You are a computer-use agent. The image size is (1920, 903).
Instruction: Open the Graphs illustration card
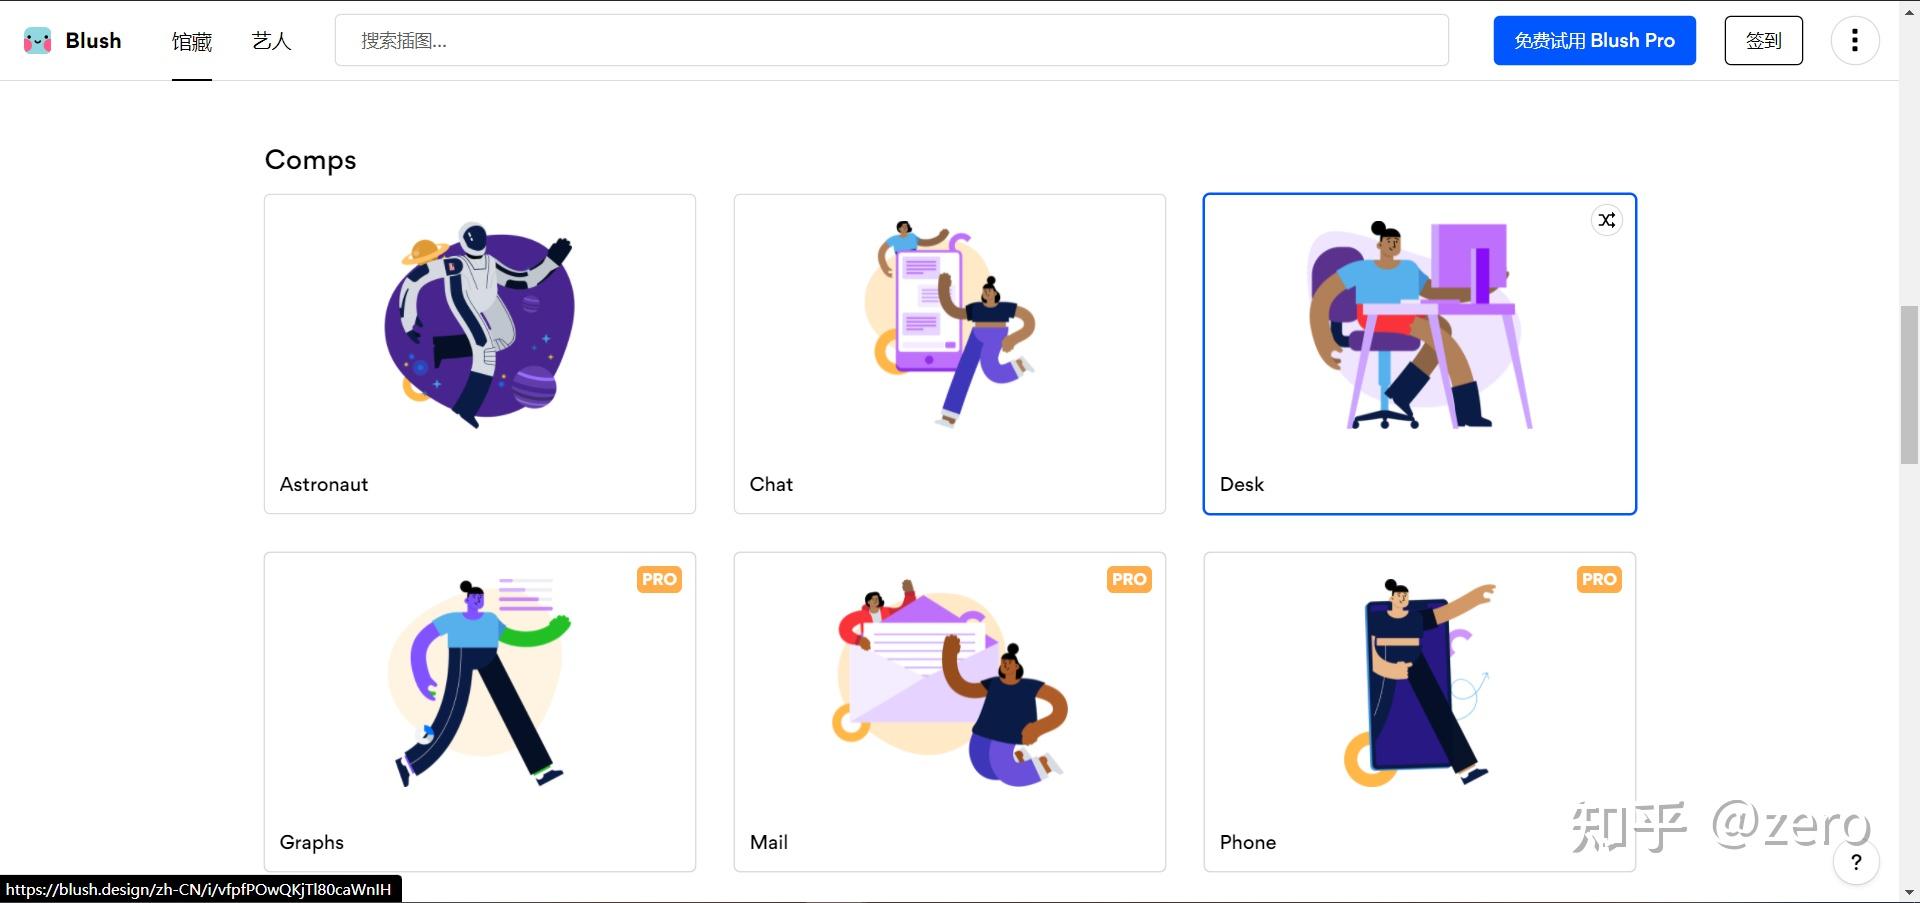click(480, 712)
